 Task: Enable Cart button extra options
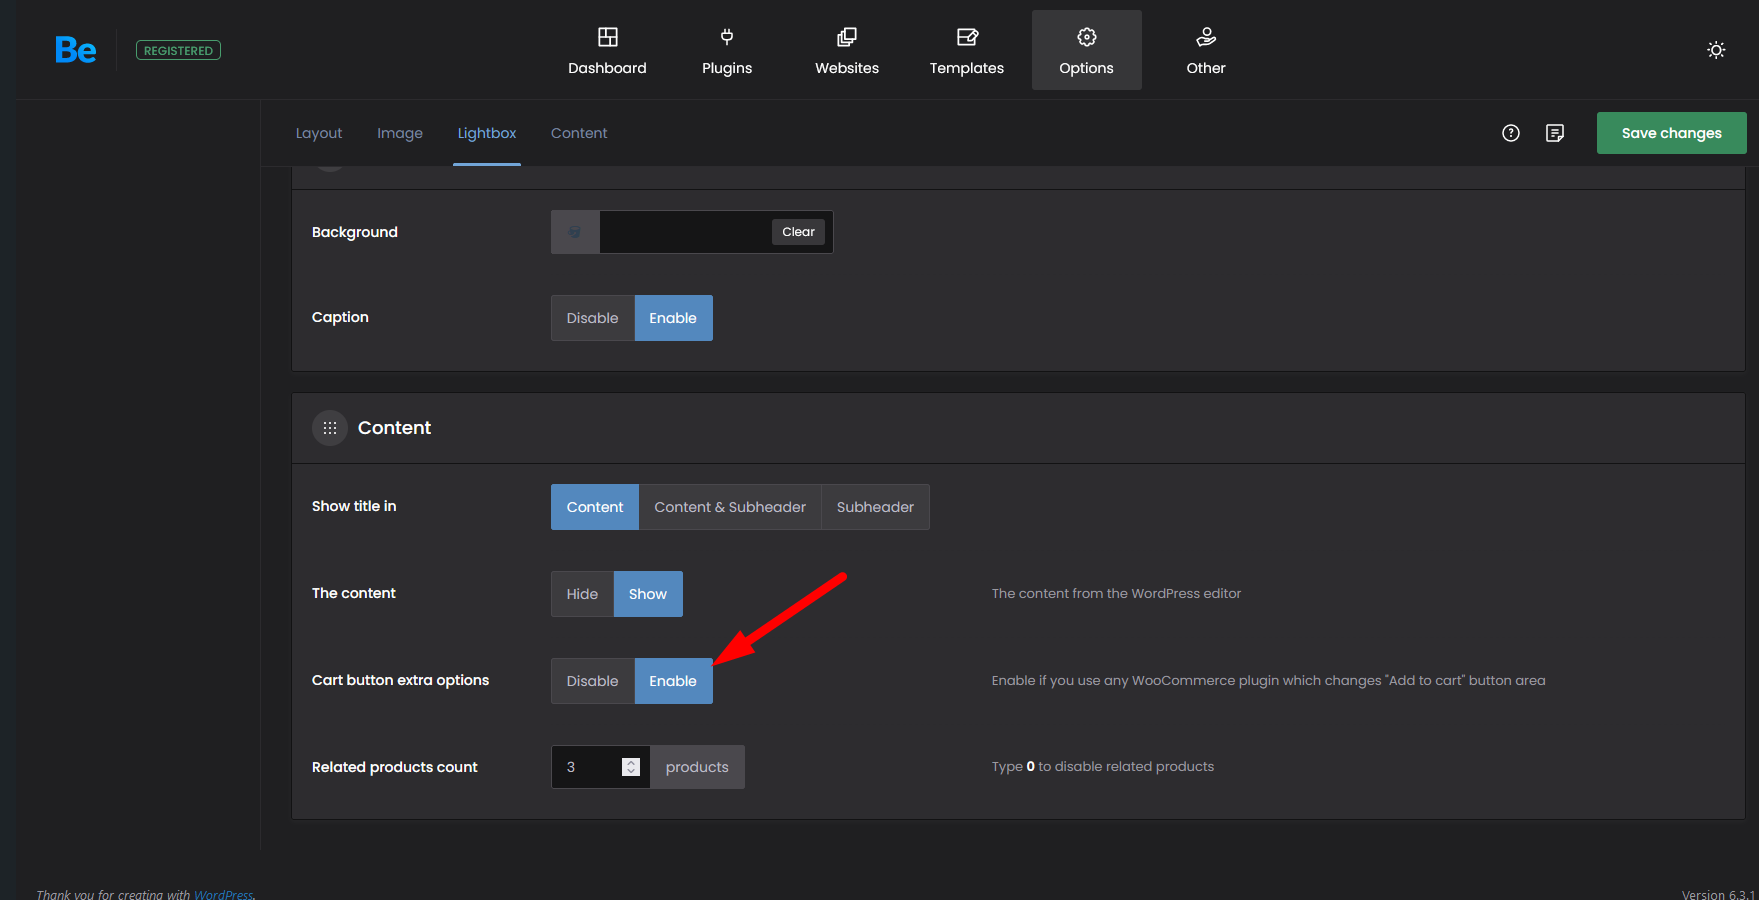point(673,681)
